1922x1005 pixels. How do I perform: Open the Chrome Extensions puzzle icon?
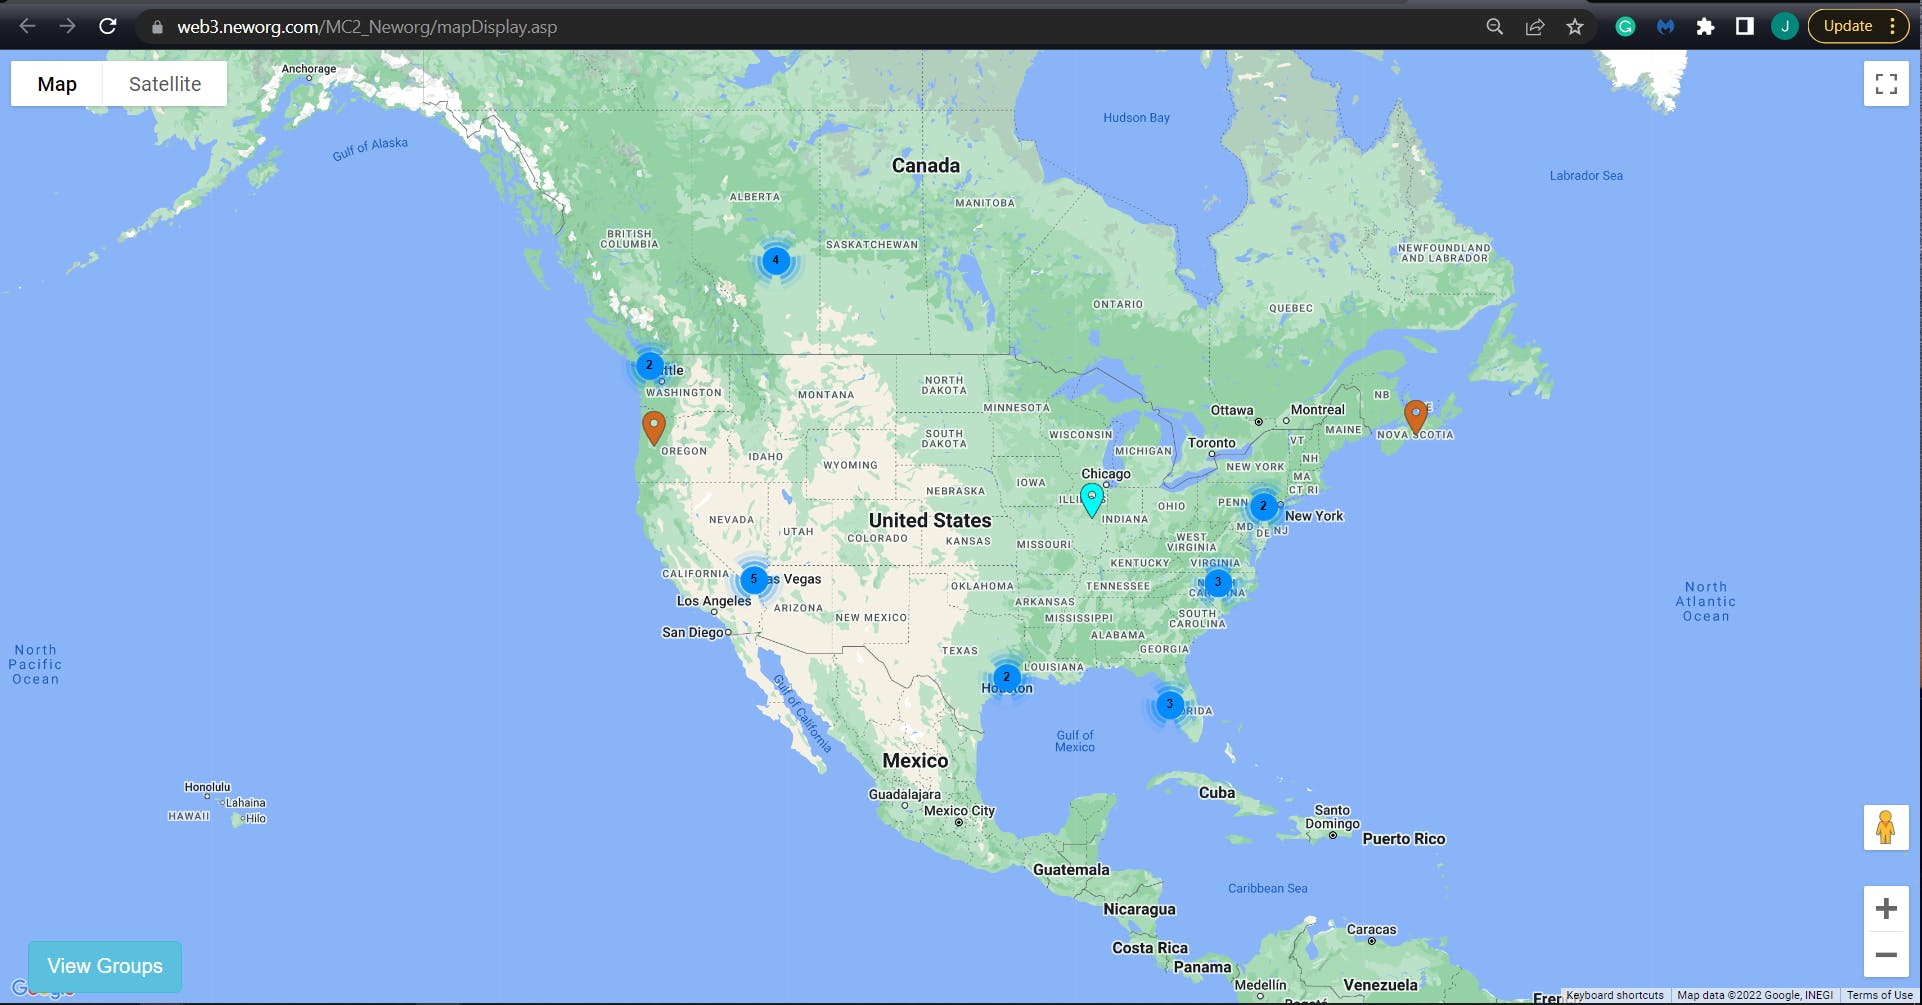point(1705,27)
